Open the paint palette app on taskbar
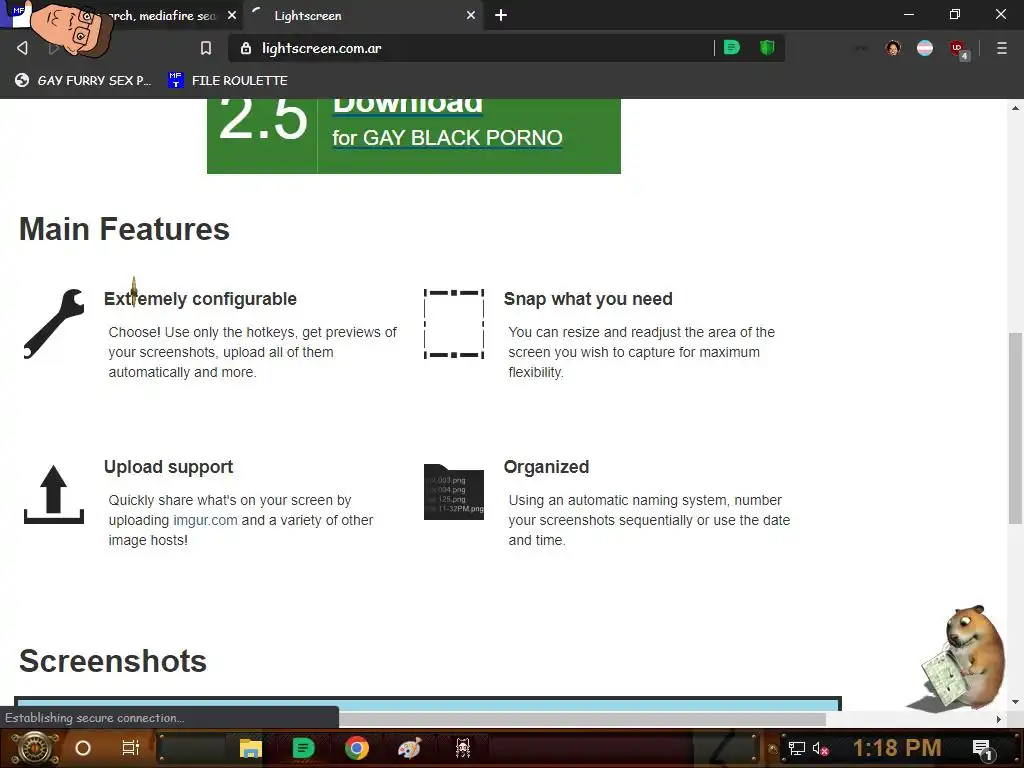 click(x=410, y=748)
